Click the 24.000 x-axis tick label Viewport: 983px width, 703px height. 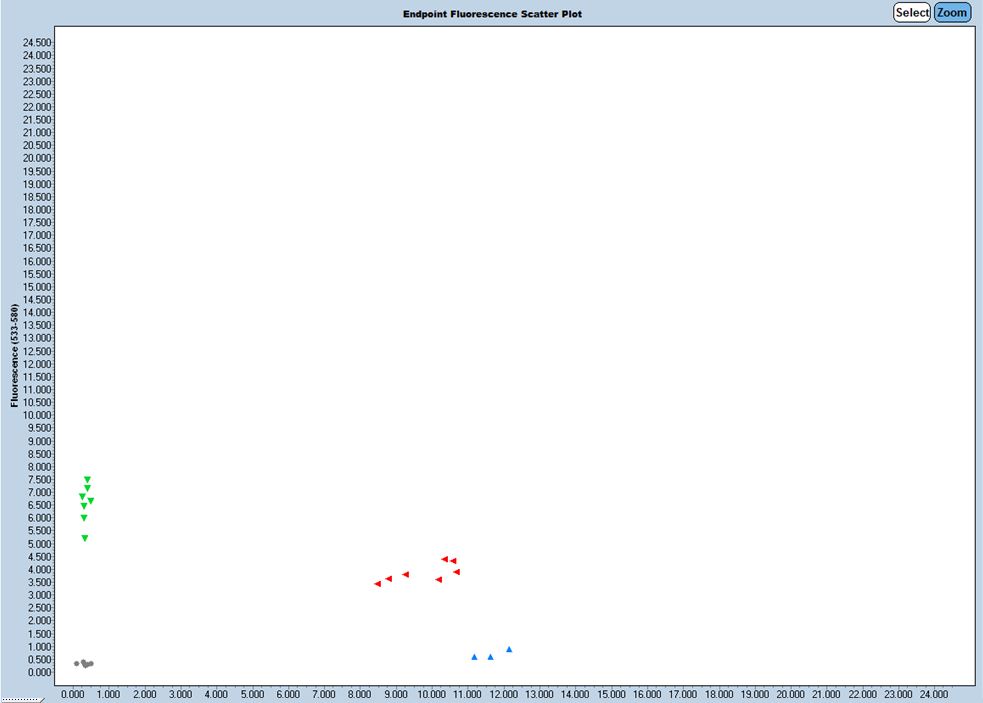click(x=933, y=693)
